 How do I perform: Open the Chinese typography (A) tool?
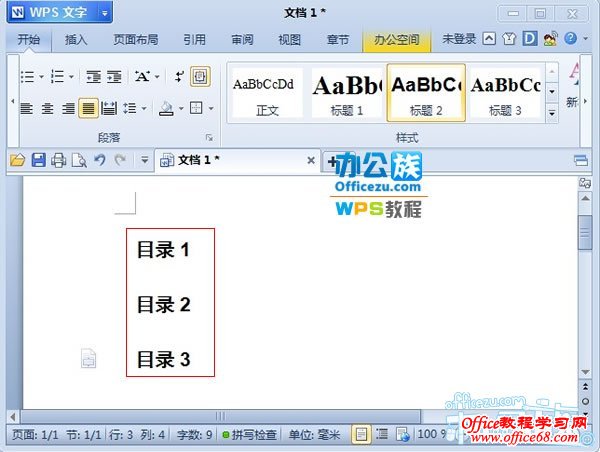tap(142, 77)
